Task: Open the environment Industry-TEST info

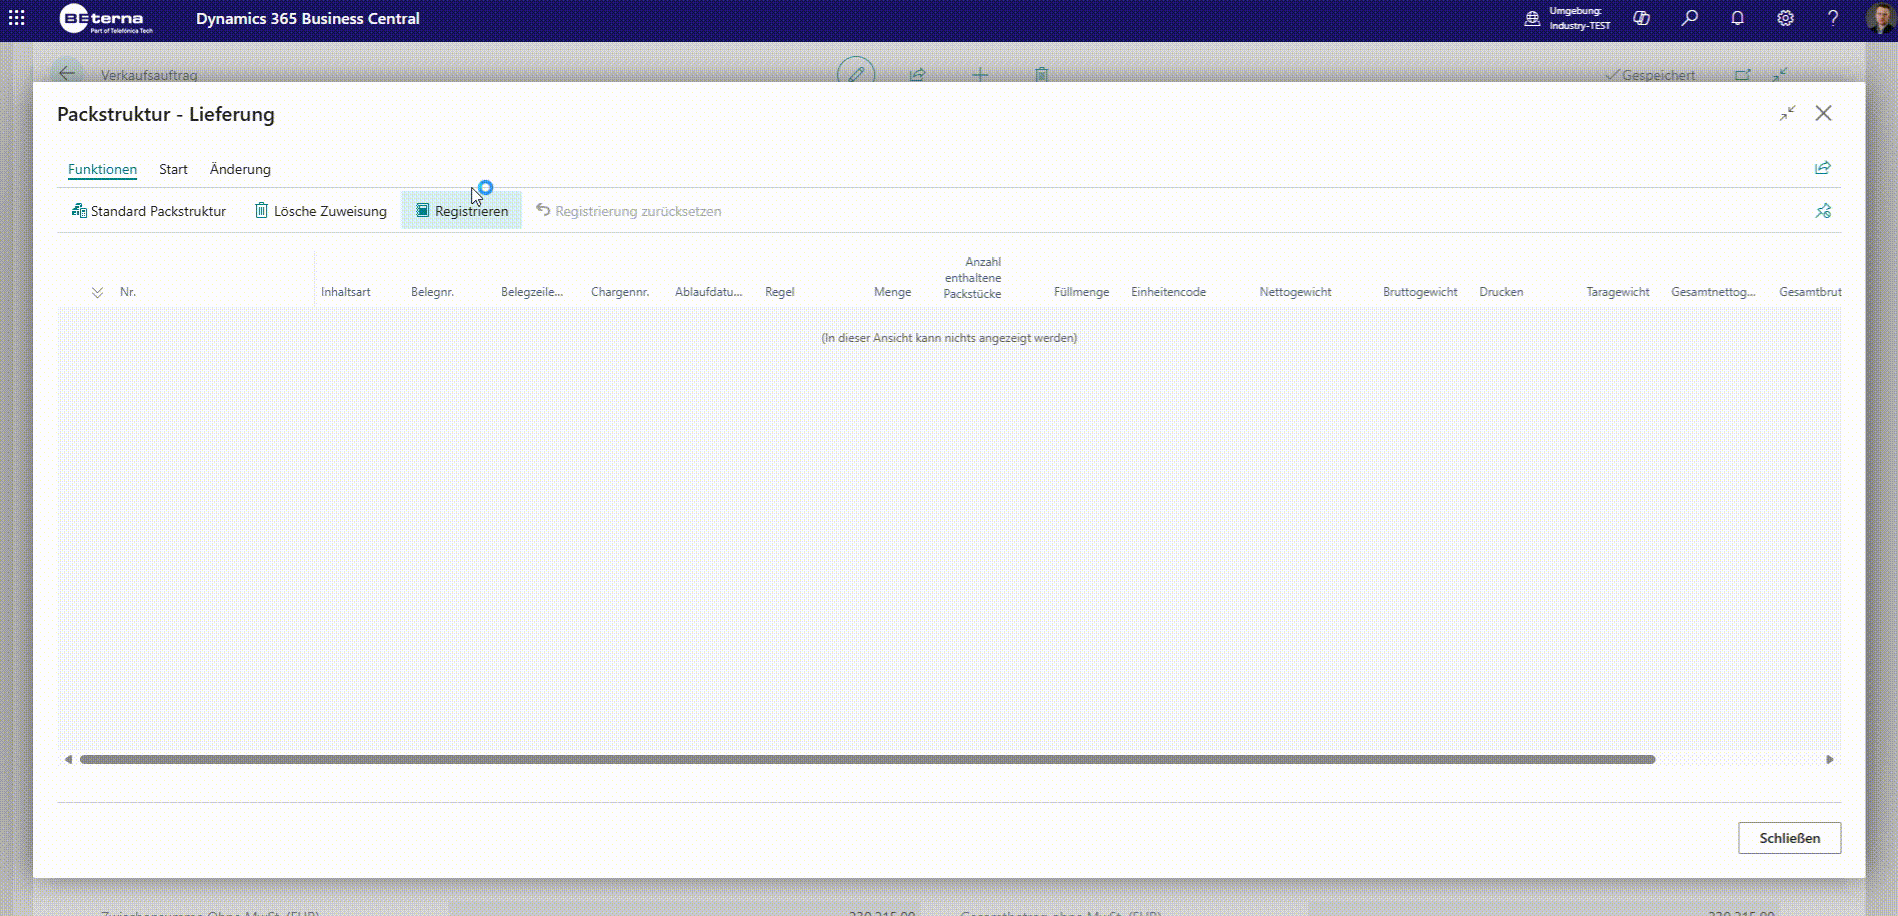Action: click(x=1567, y=18)
